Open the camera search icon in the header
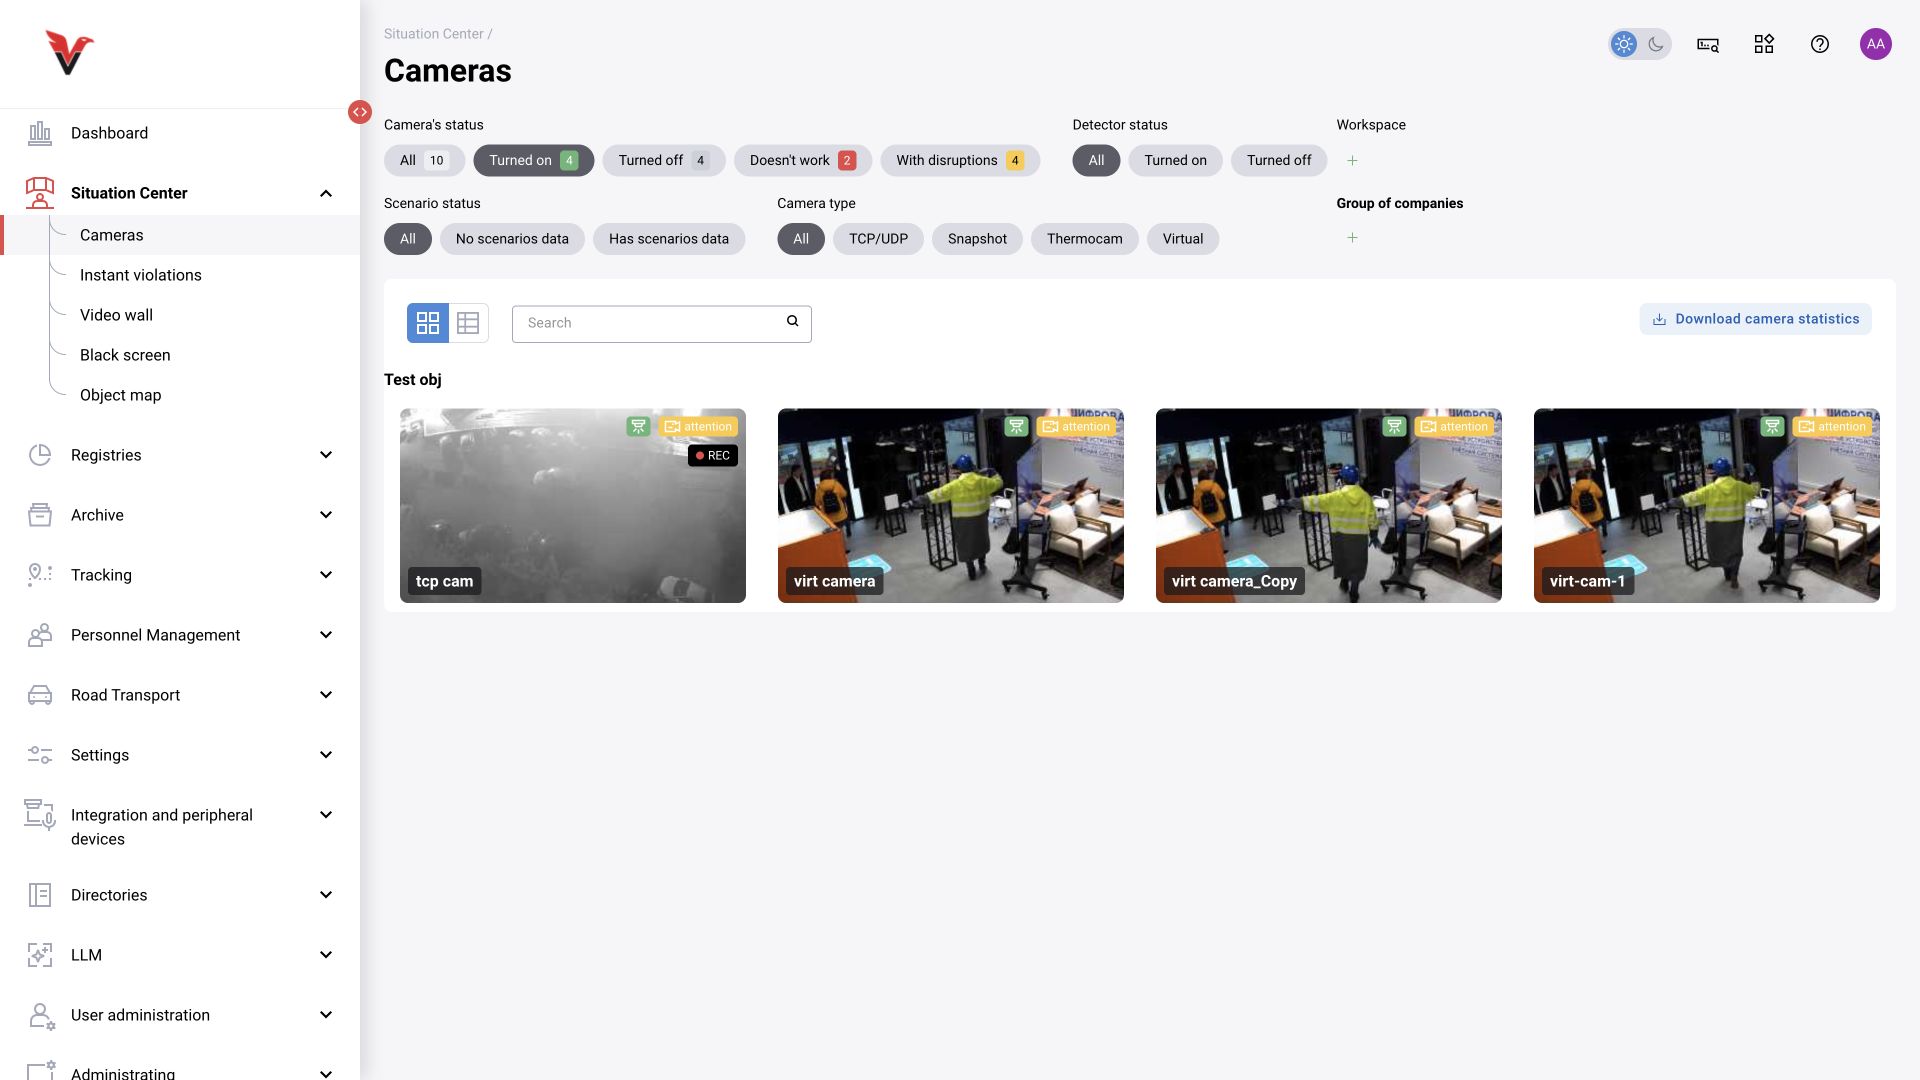This screenshot has width=1920, height=1080. click(x=1708, y=44)
